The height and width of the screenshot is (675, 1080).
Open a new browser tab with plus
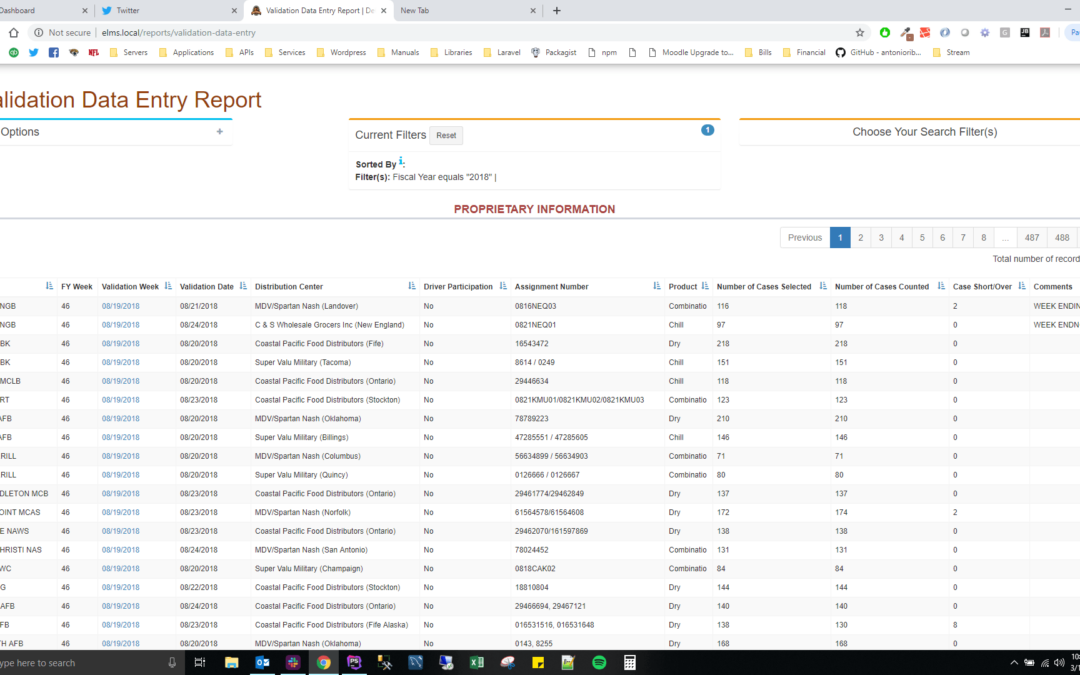pyautogui.click(x=557, y=10)
